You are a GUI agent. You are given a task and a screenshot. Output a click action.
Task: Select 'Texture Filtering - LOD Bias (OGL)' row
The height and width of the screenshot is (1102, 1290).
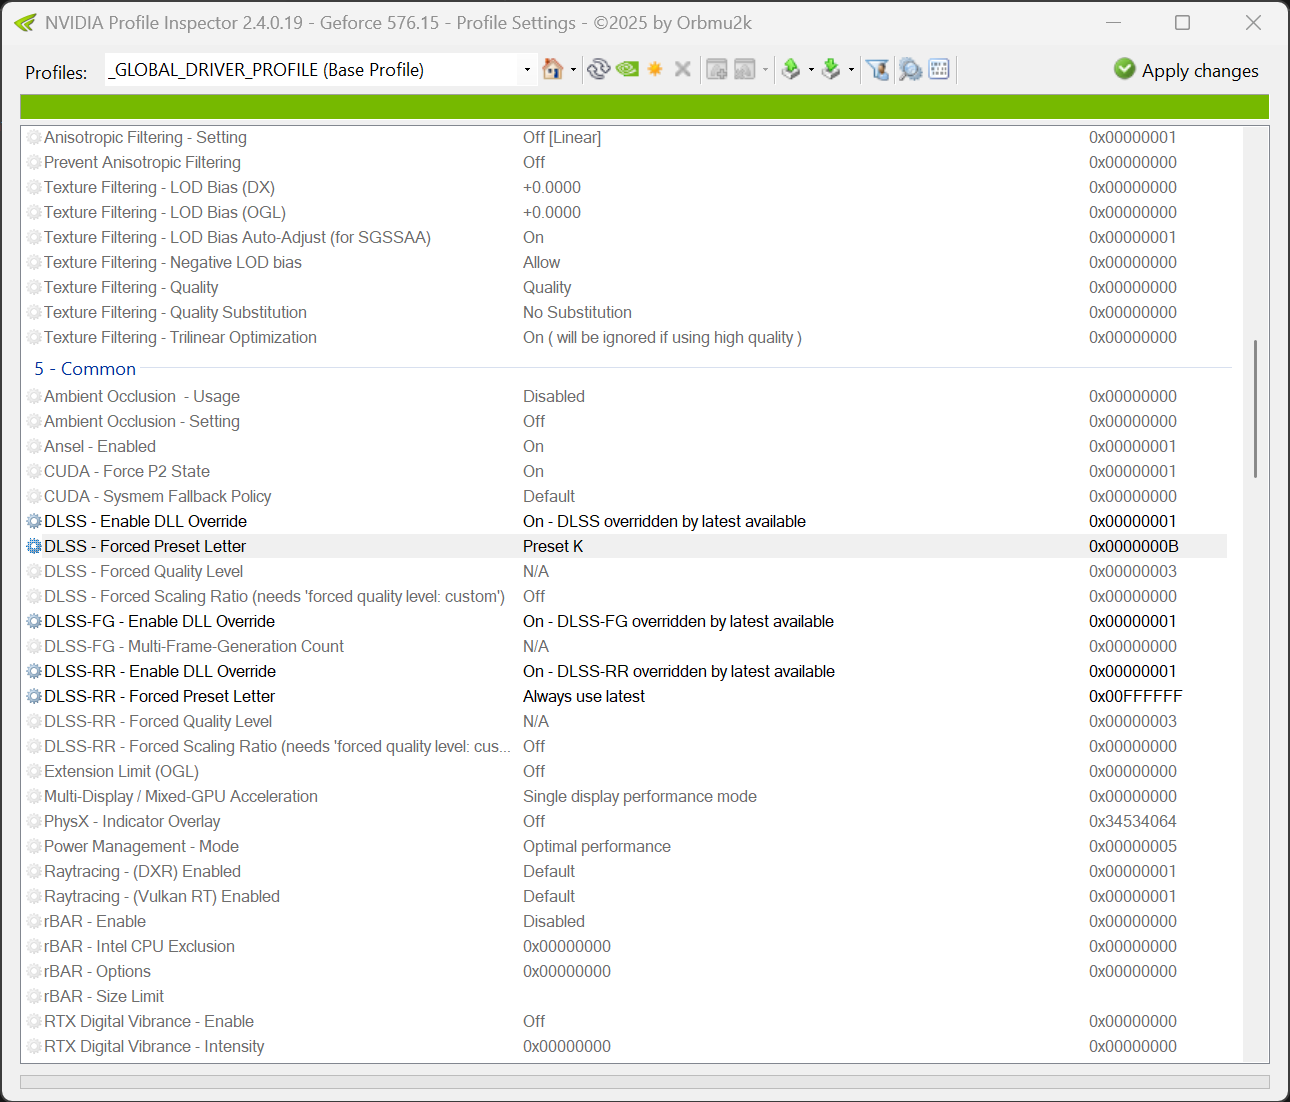(626, 212)
